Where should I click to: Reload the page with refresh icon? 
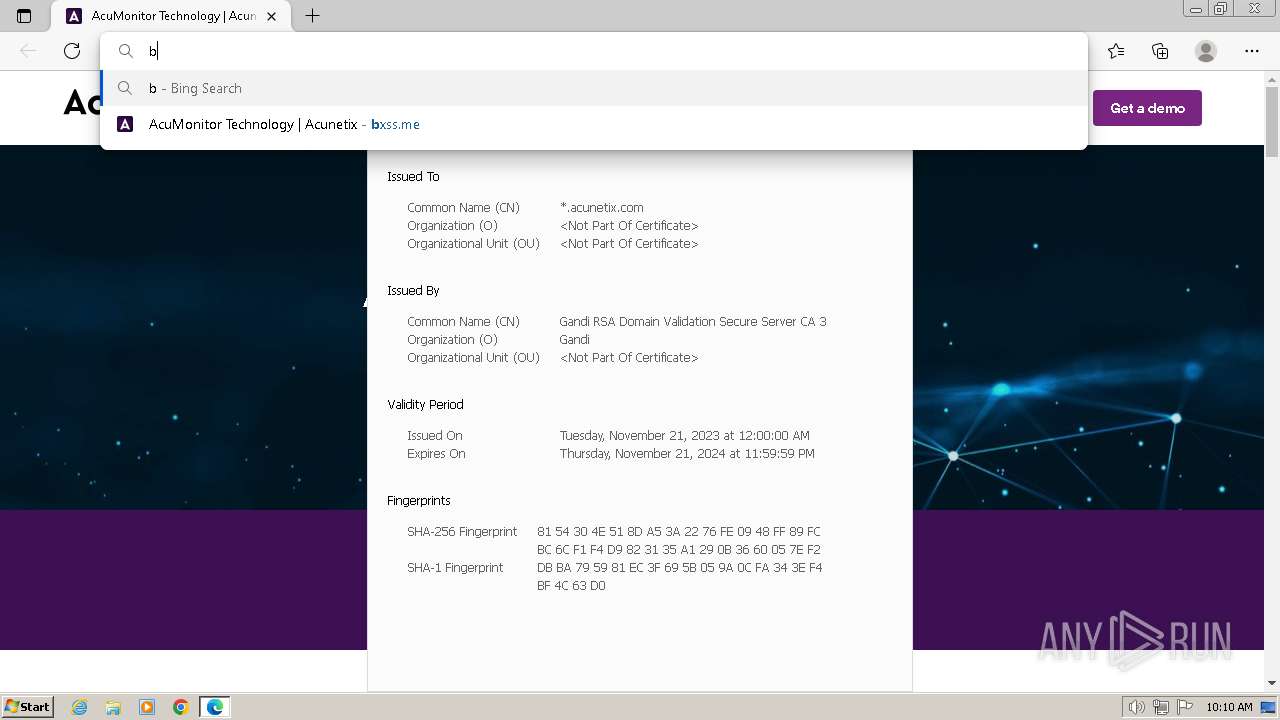click(x=72, y=51)
